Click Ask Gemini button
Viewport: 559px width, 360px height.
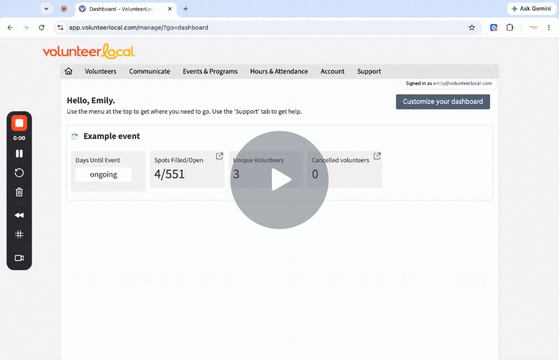pos(531,9)
